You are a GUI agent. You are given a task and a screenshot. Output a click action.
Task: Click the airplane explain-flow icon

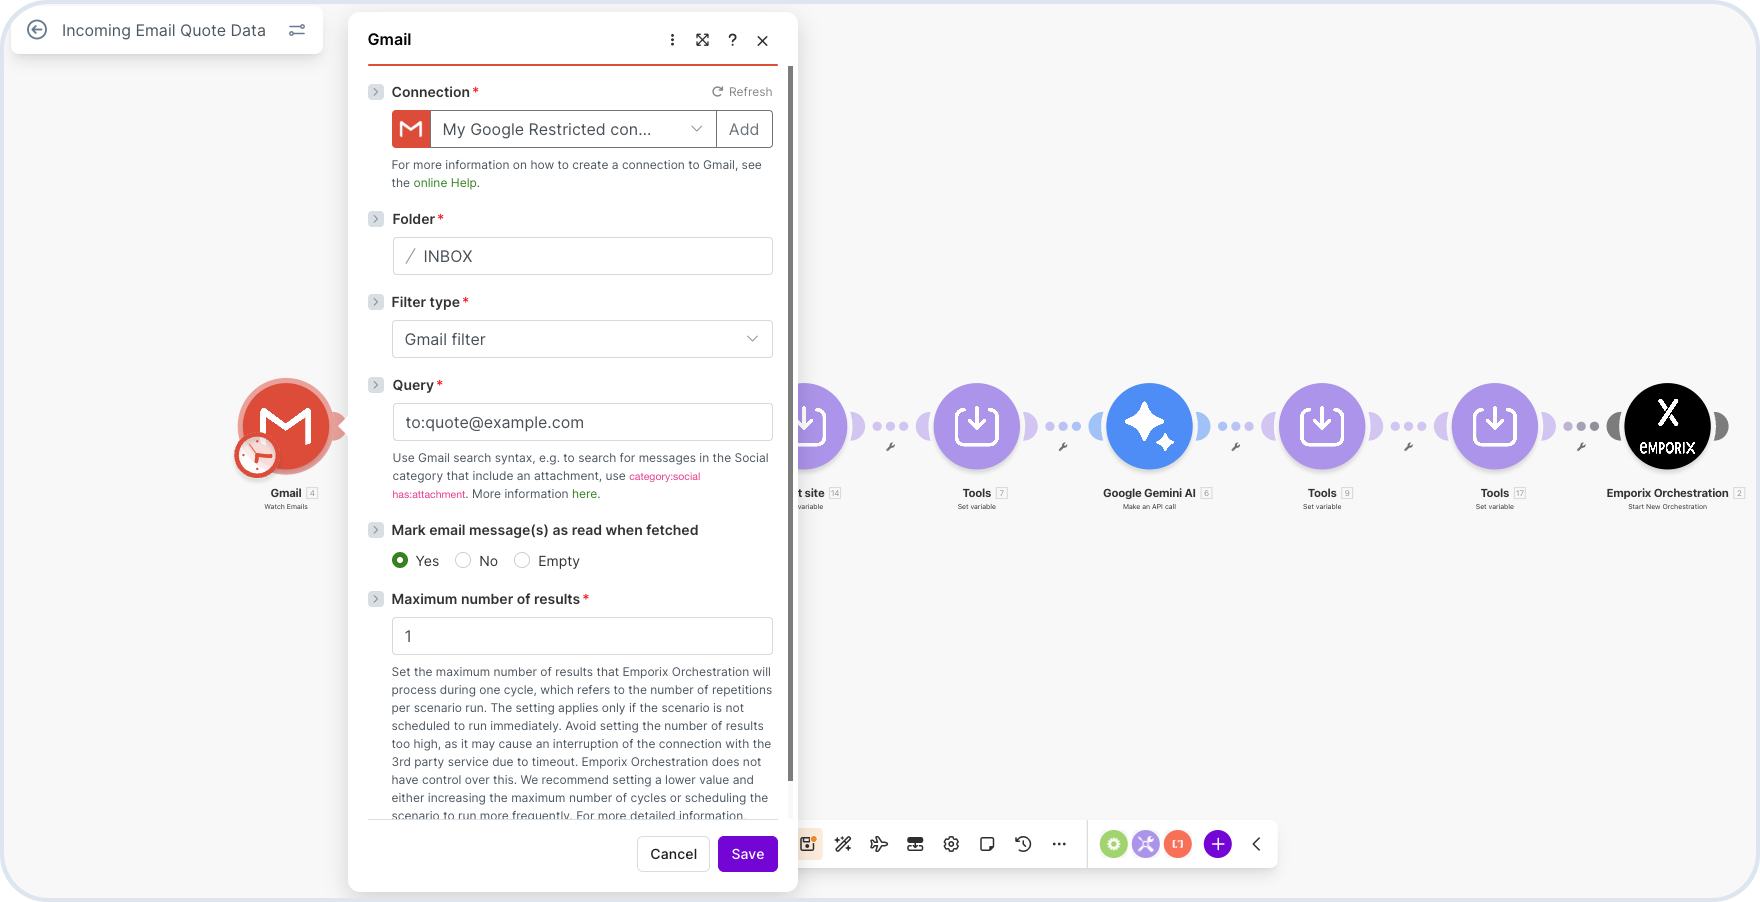[879, 844]
